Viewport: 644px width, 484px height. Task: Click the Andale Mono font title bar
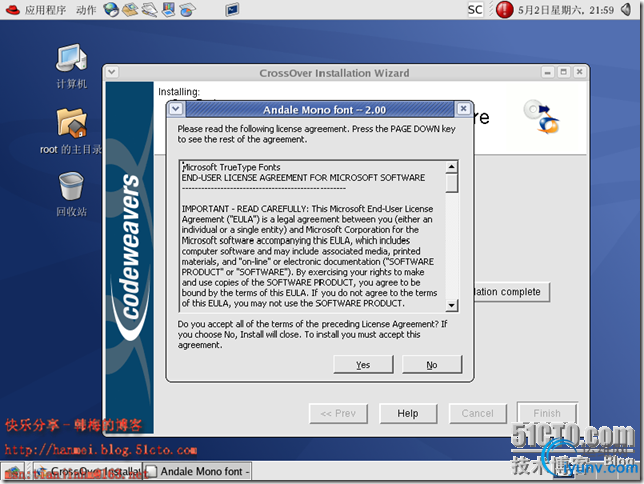point(320,109)
